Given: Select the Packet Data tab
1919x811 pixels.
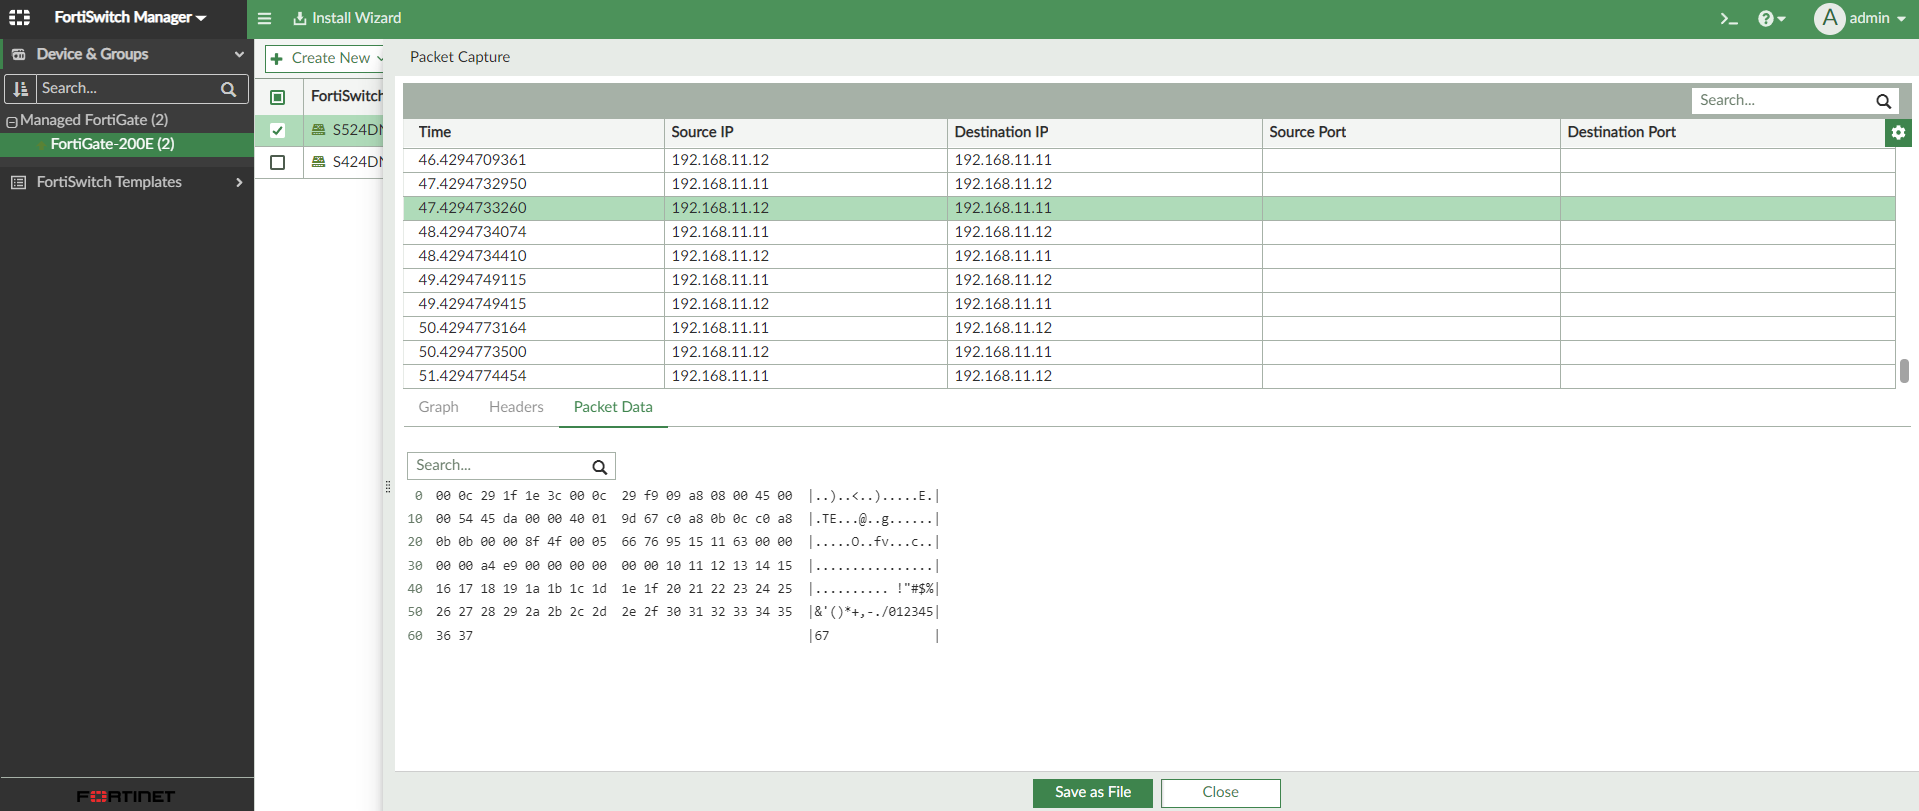Looking at the screenshot, I should pyautogui.click(x=613, y=407).
